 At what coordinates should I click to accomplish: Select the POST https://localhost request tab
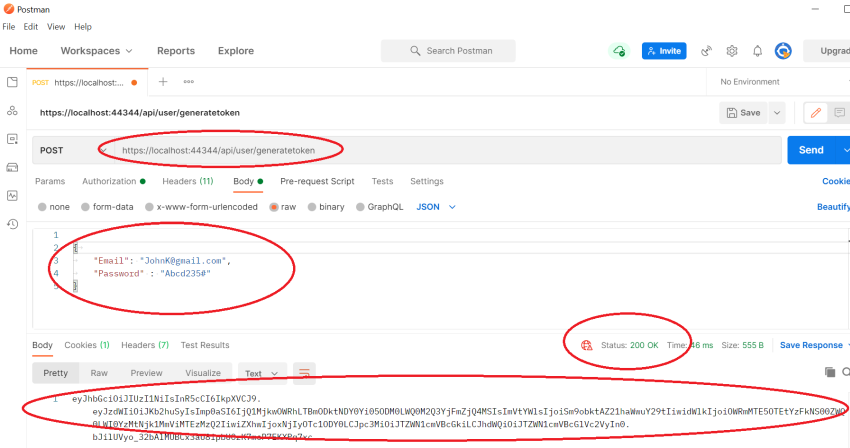[85, 82]
